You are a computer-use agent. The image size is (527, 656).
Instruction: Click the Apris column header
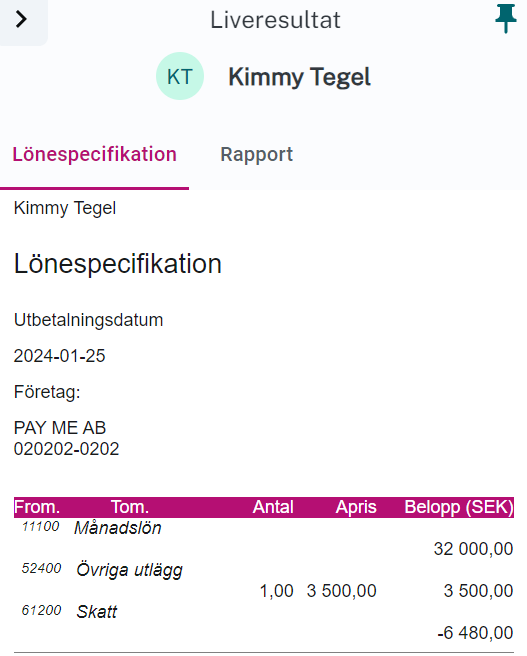[x=356, y=507]
